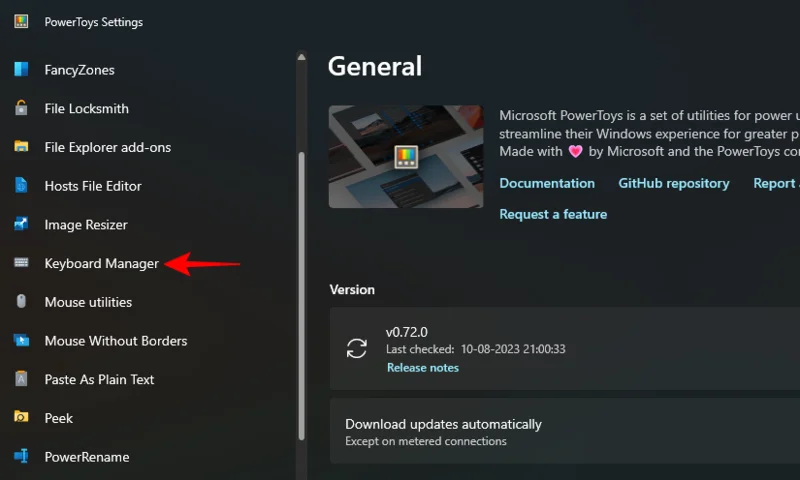Click the PowerToys app logo in title bar
The height and width of the screenshot is (480, 800).
tap(21, 21)
